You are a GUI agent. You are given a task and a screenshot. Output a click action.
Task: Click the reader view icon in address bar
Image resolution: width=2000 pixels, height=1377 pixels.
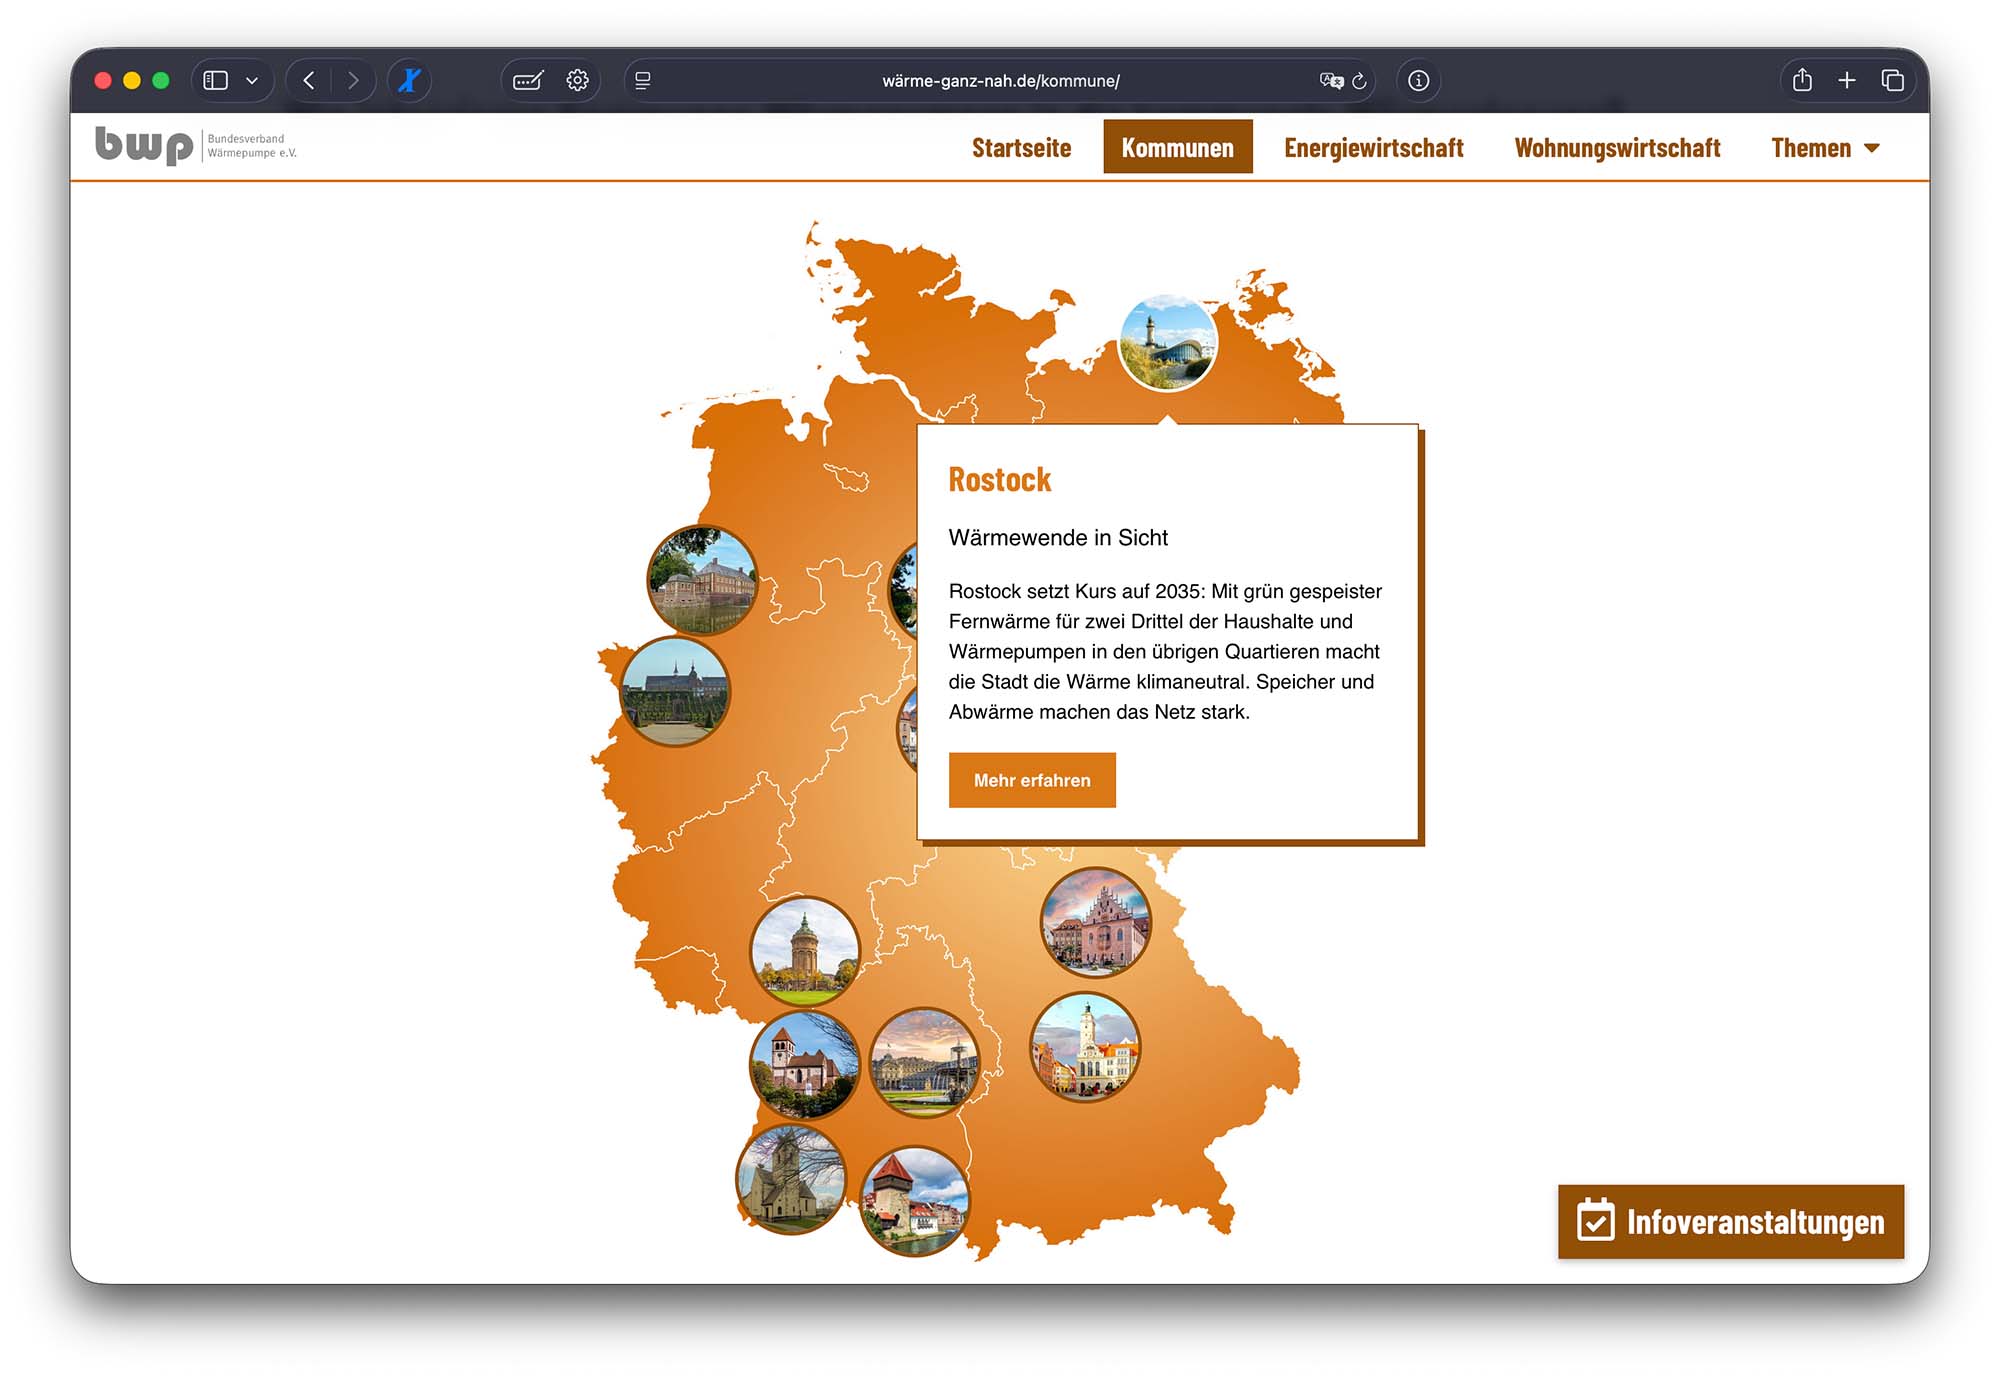(643, 81)
